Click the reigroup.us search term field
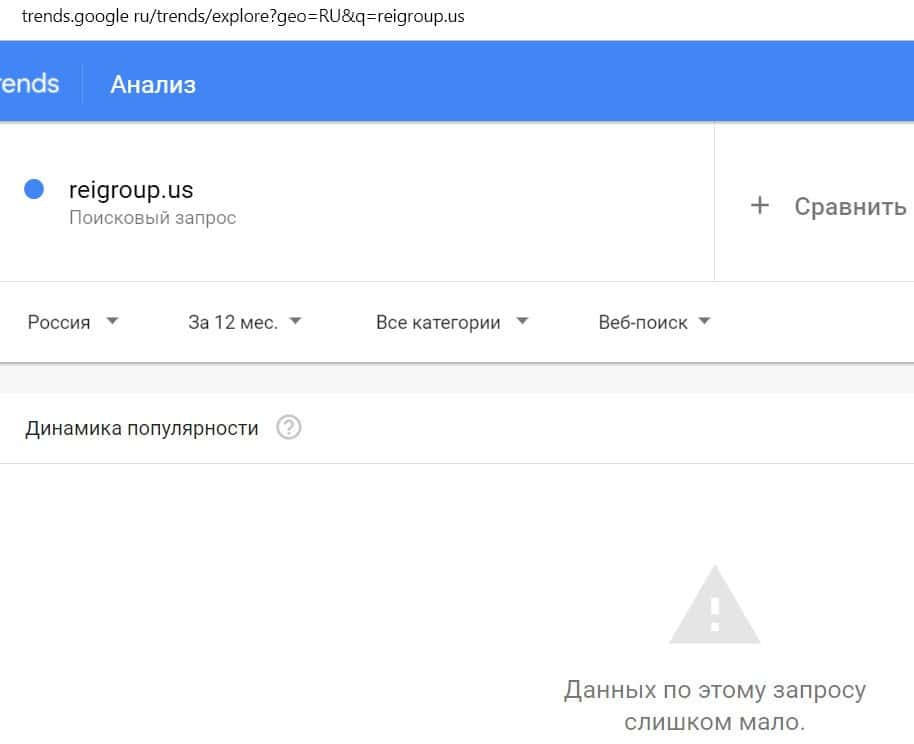Image resolution: width=914 pixels, height=744 pixels. click(131, 189)
